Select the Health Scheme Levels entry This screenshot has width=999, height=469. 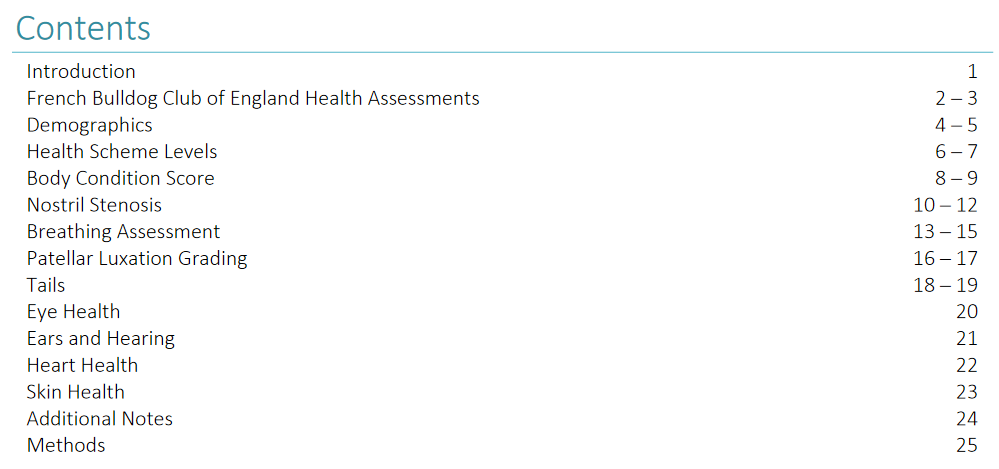tap(122, 152)
